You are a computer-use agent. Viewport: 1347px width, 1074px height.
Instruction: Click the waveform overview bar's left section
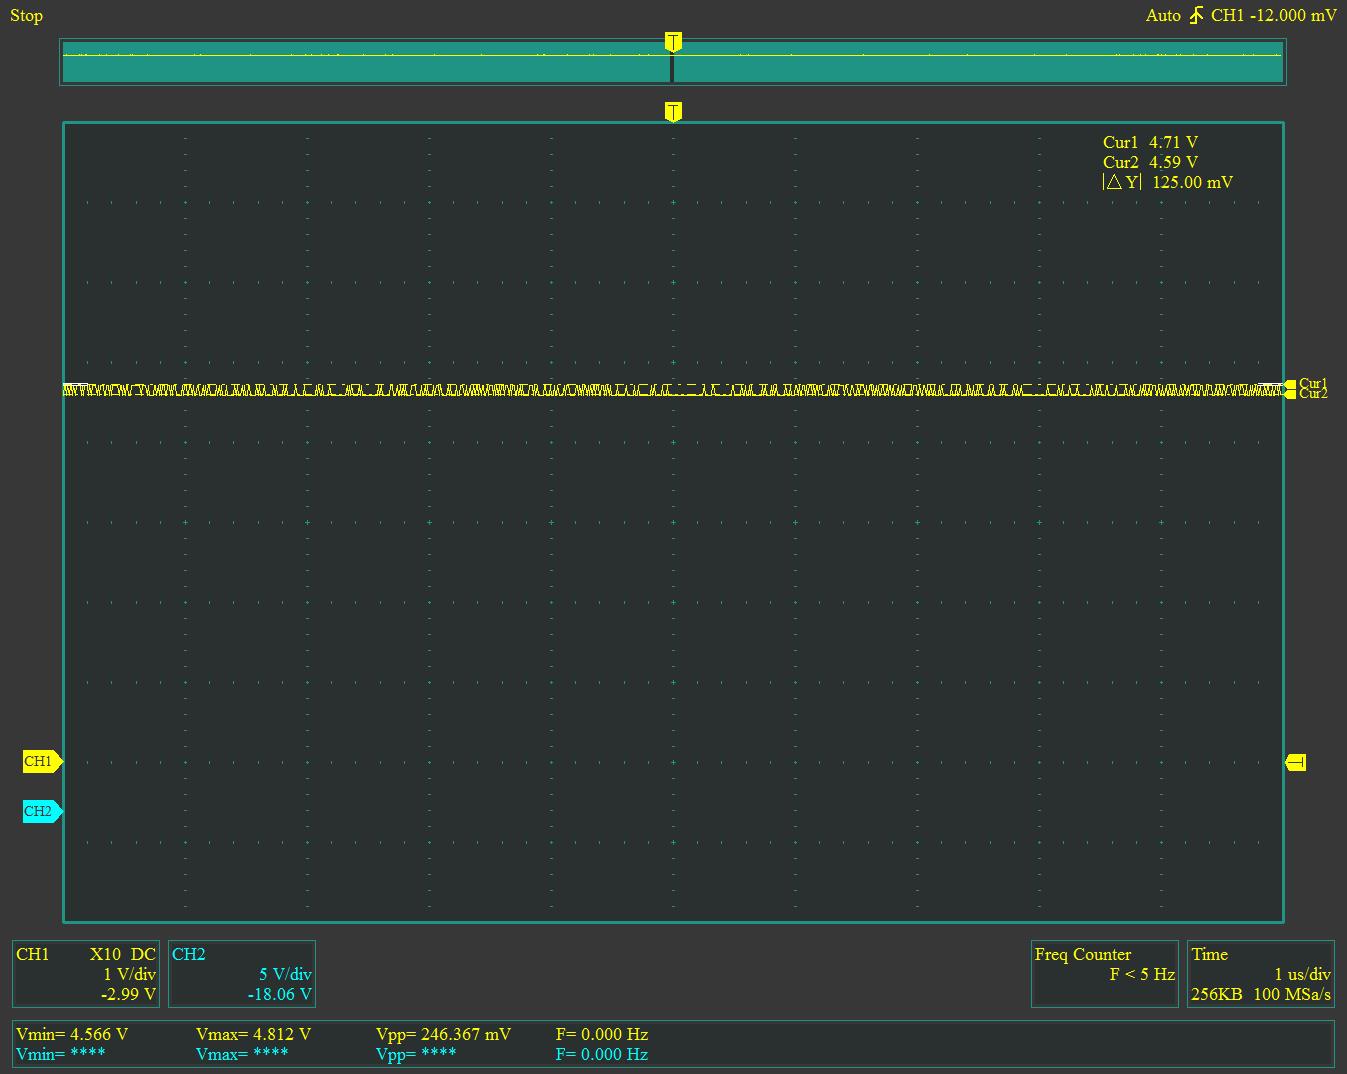tap(365, 62)
